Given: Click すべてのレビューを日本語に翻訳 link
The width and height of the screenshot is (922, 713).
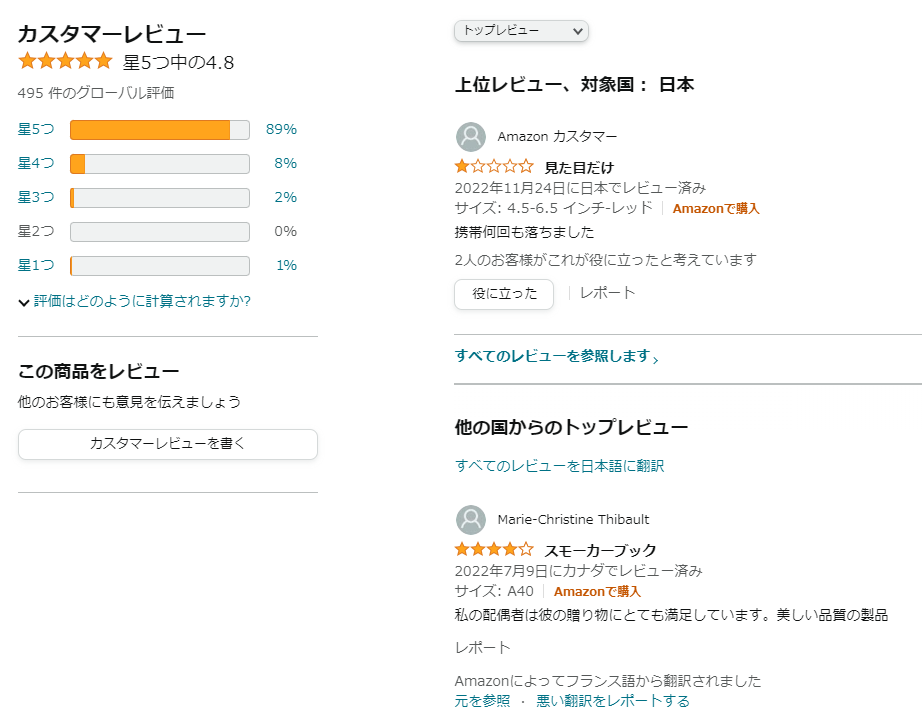Looking at the screenshot, I should point(559,466).
